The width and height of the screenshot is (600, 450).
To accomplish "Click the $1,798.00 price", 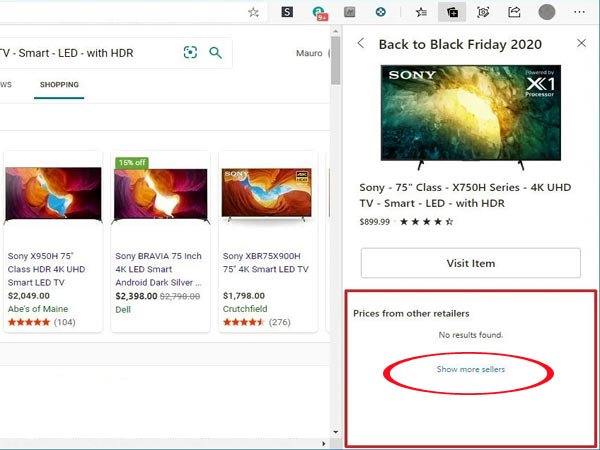I will [x=244, y=296].
